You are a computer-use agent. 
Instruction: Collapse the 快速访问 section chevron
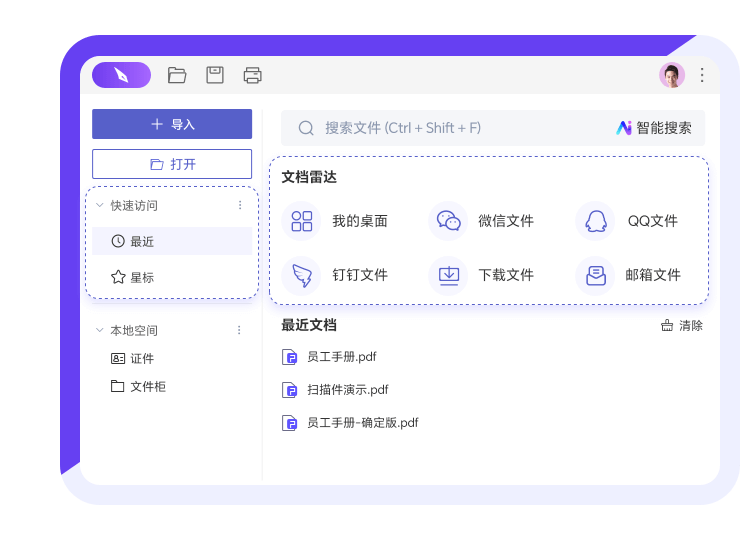[100, 205]
